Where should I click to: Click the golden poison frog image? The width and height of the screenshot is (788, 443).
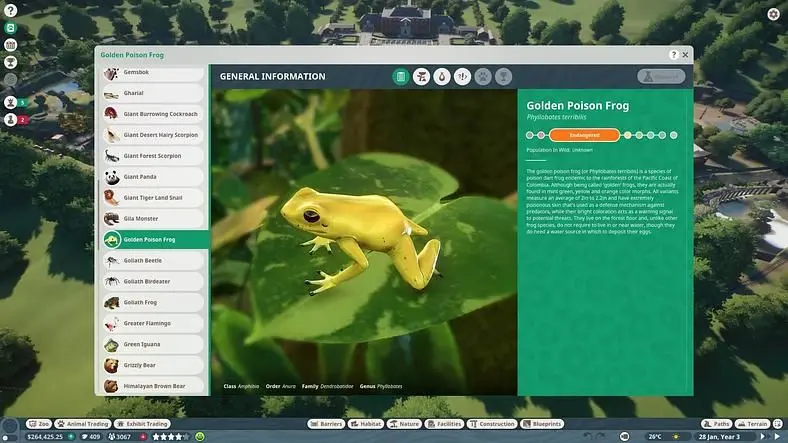click(x=364, y=242)
